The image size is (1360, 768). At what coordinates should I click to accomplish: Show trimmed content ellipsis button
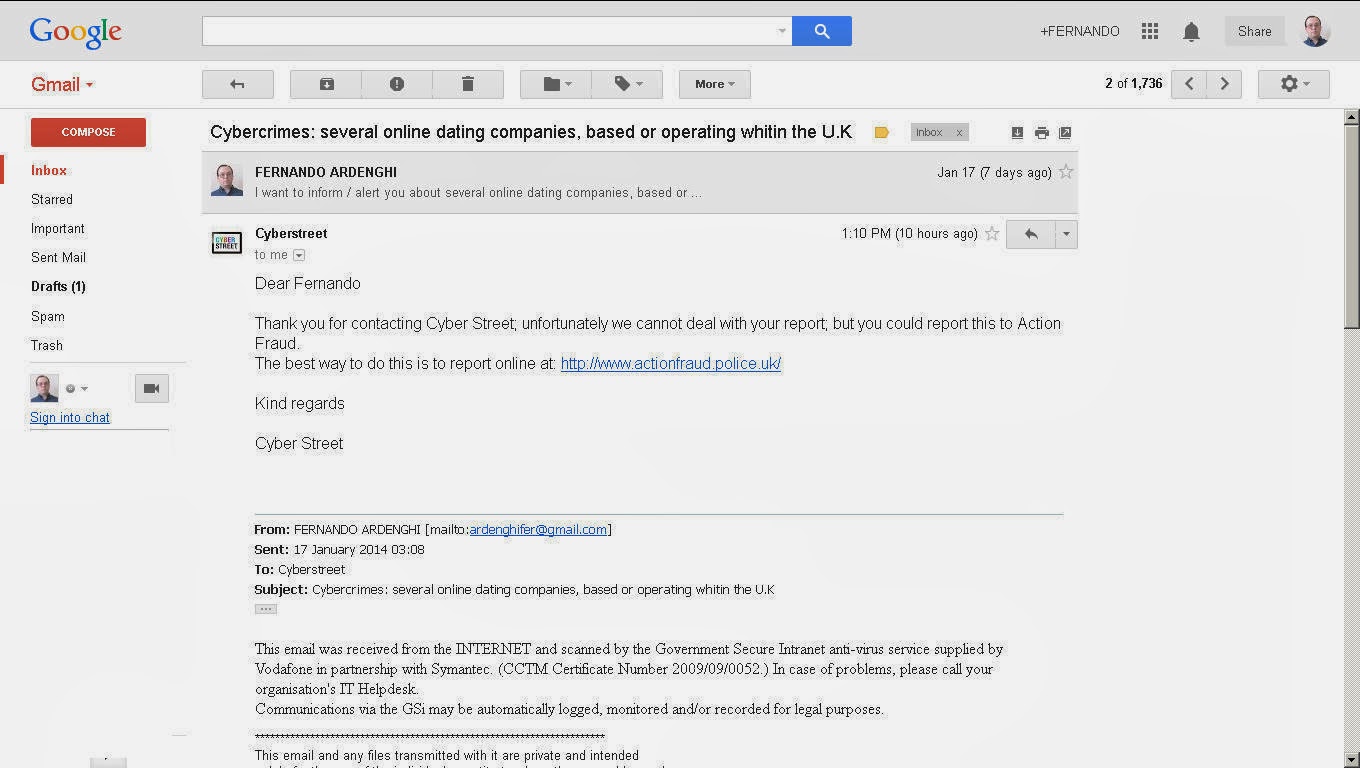click(265, 608)
